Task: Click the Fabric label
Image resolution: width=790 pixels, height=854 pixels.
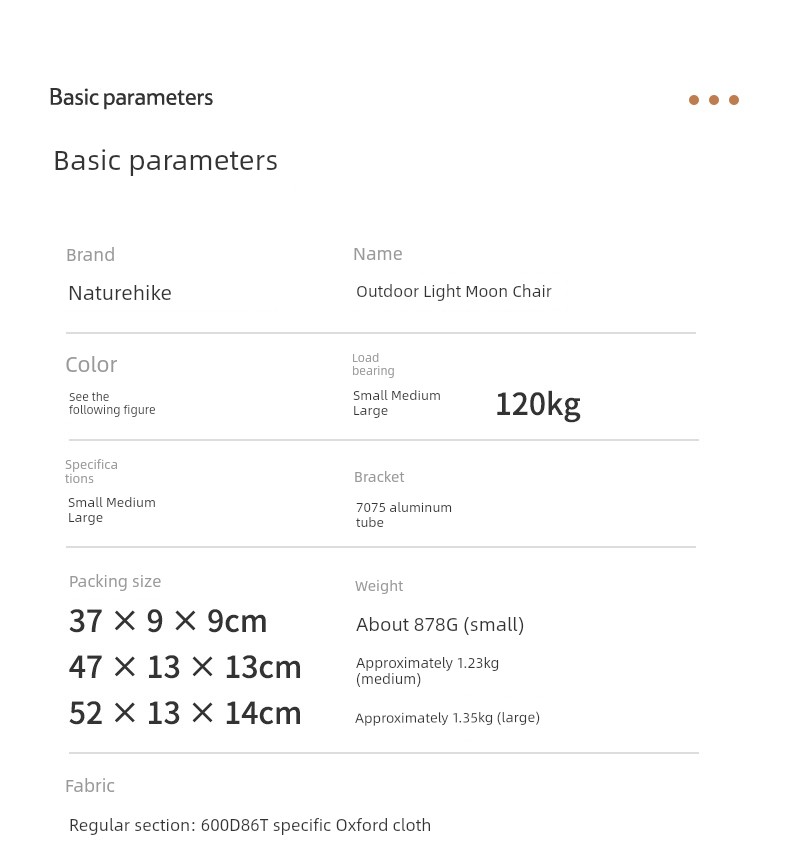Action: pos(90,786)
